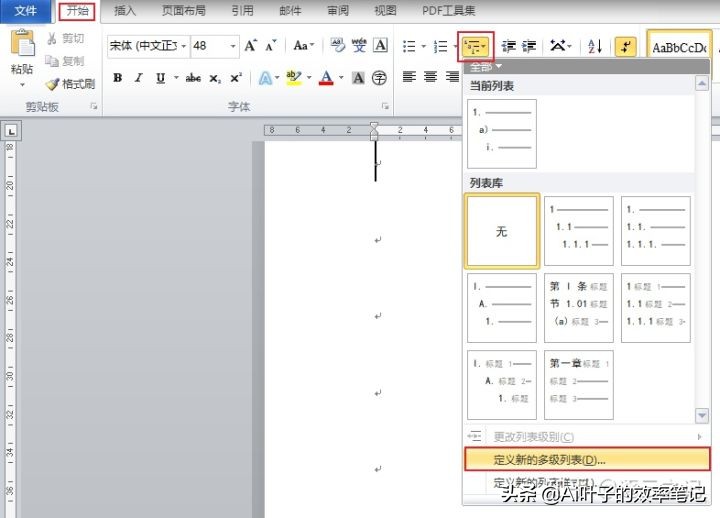720x518 pixels.
Task: Open the underline style dropdown arrow
Action: (176, 78)
